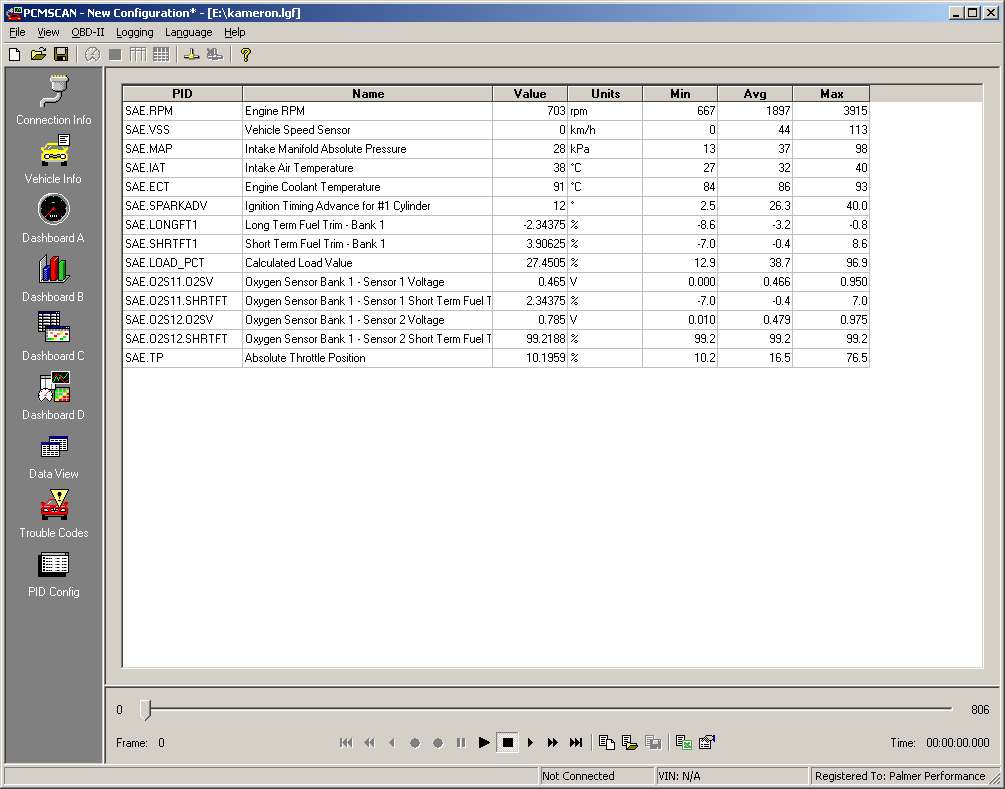Image resolution: width=1005 pixels, height=789 pixels.
Task: Click the New Configuration blank page icon
Action: [14, 54]
